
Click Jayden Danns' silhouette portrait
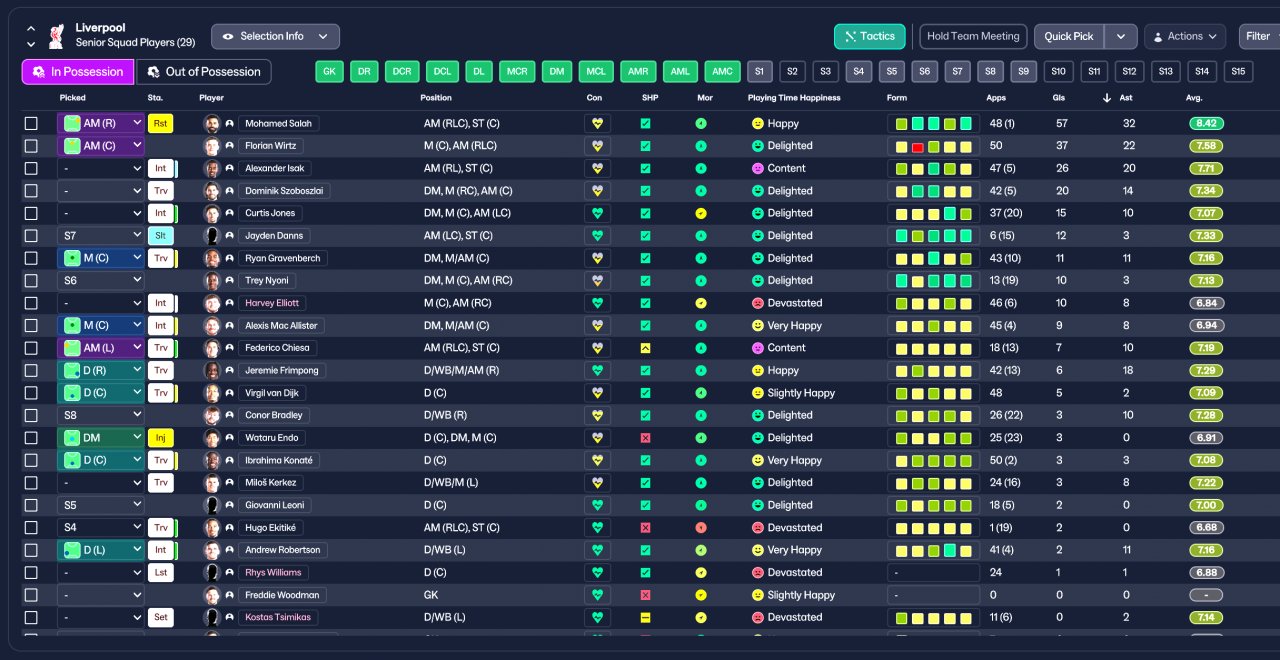[x=211, y=236]
